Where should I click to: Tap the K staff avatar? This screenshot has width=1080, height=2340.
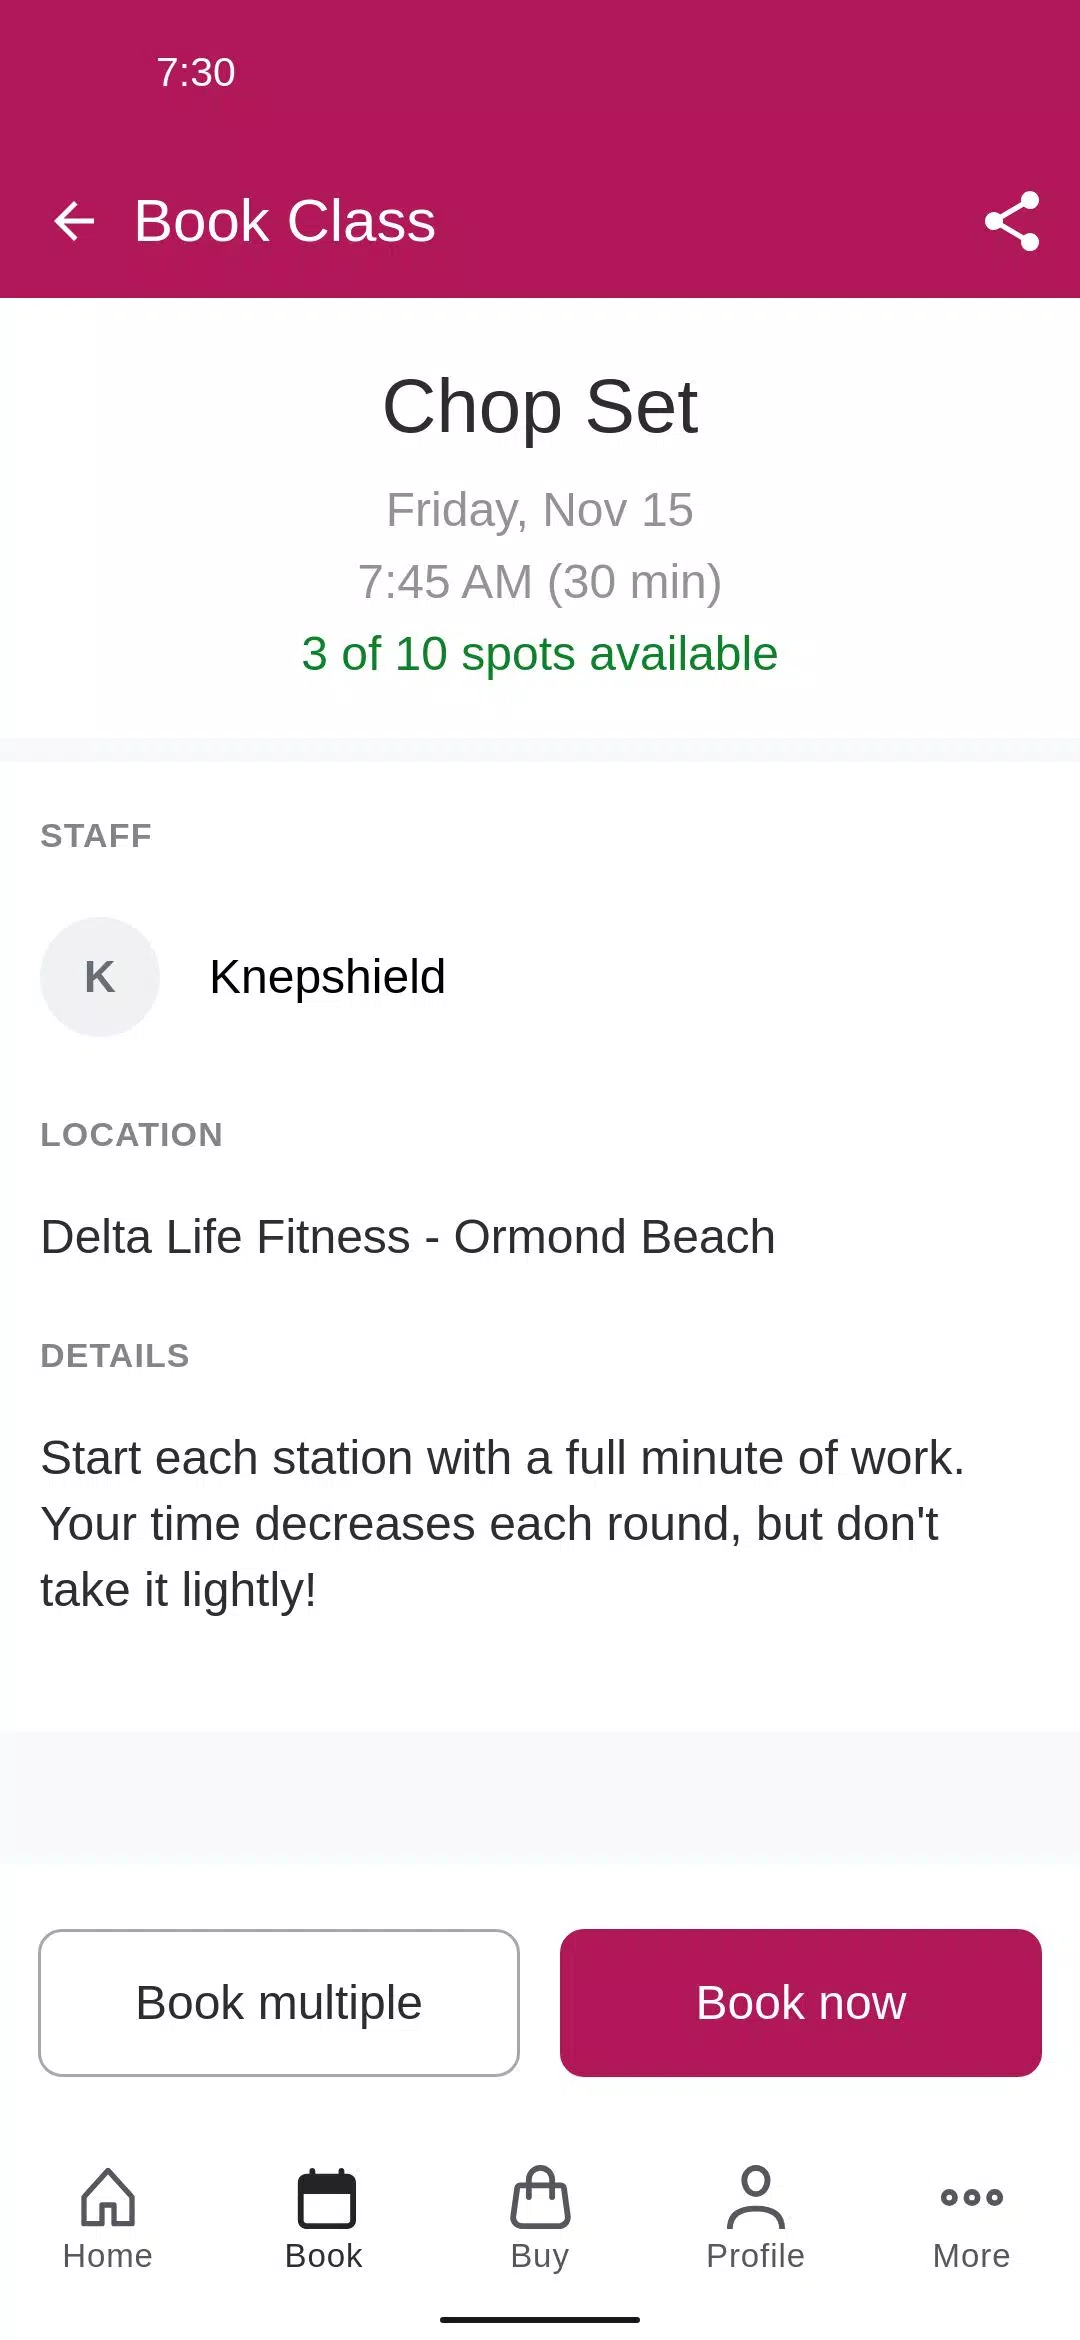point(100,977)
